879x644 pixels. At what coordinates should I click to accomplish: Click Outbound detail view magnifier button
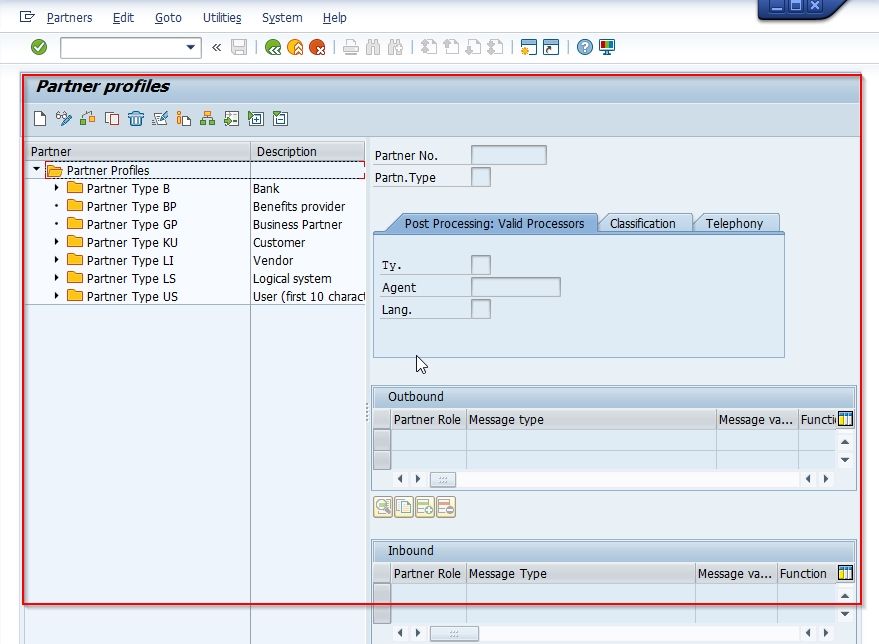point(383,507)
